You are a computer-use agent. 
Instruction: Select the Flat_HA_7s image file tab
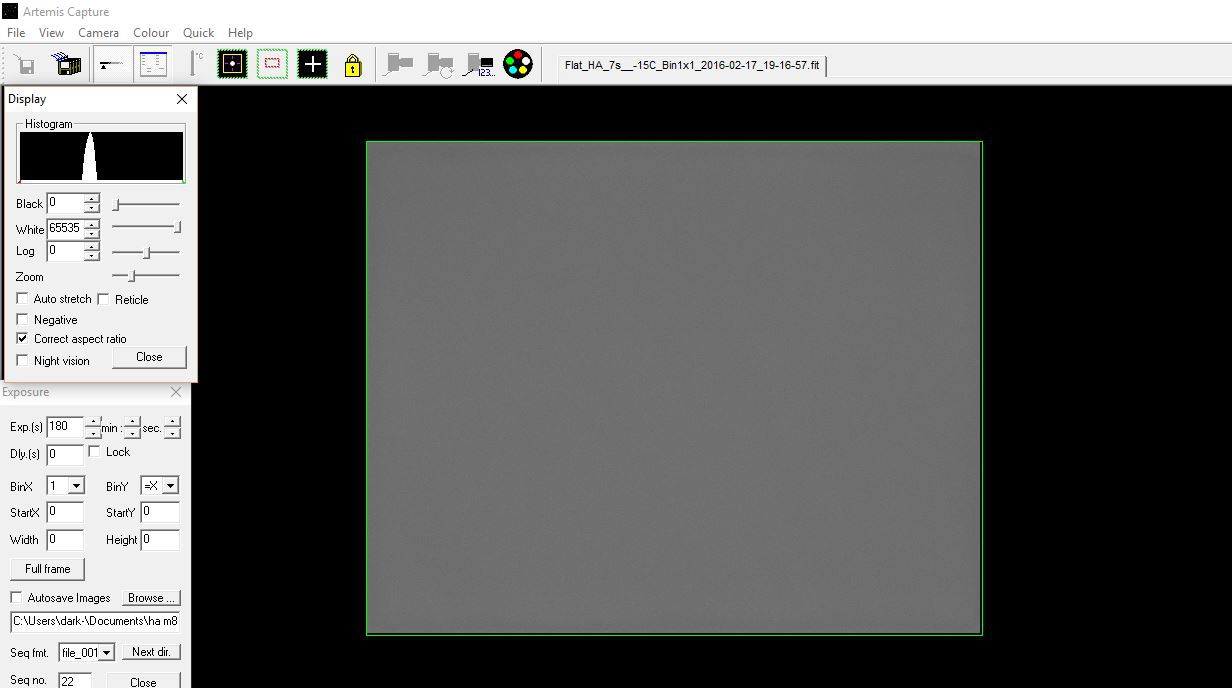coord(692,66)
